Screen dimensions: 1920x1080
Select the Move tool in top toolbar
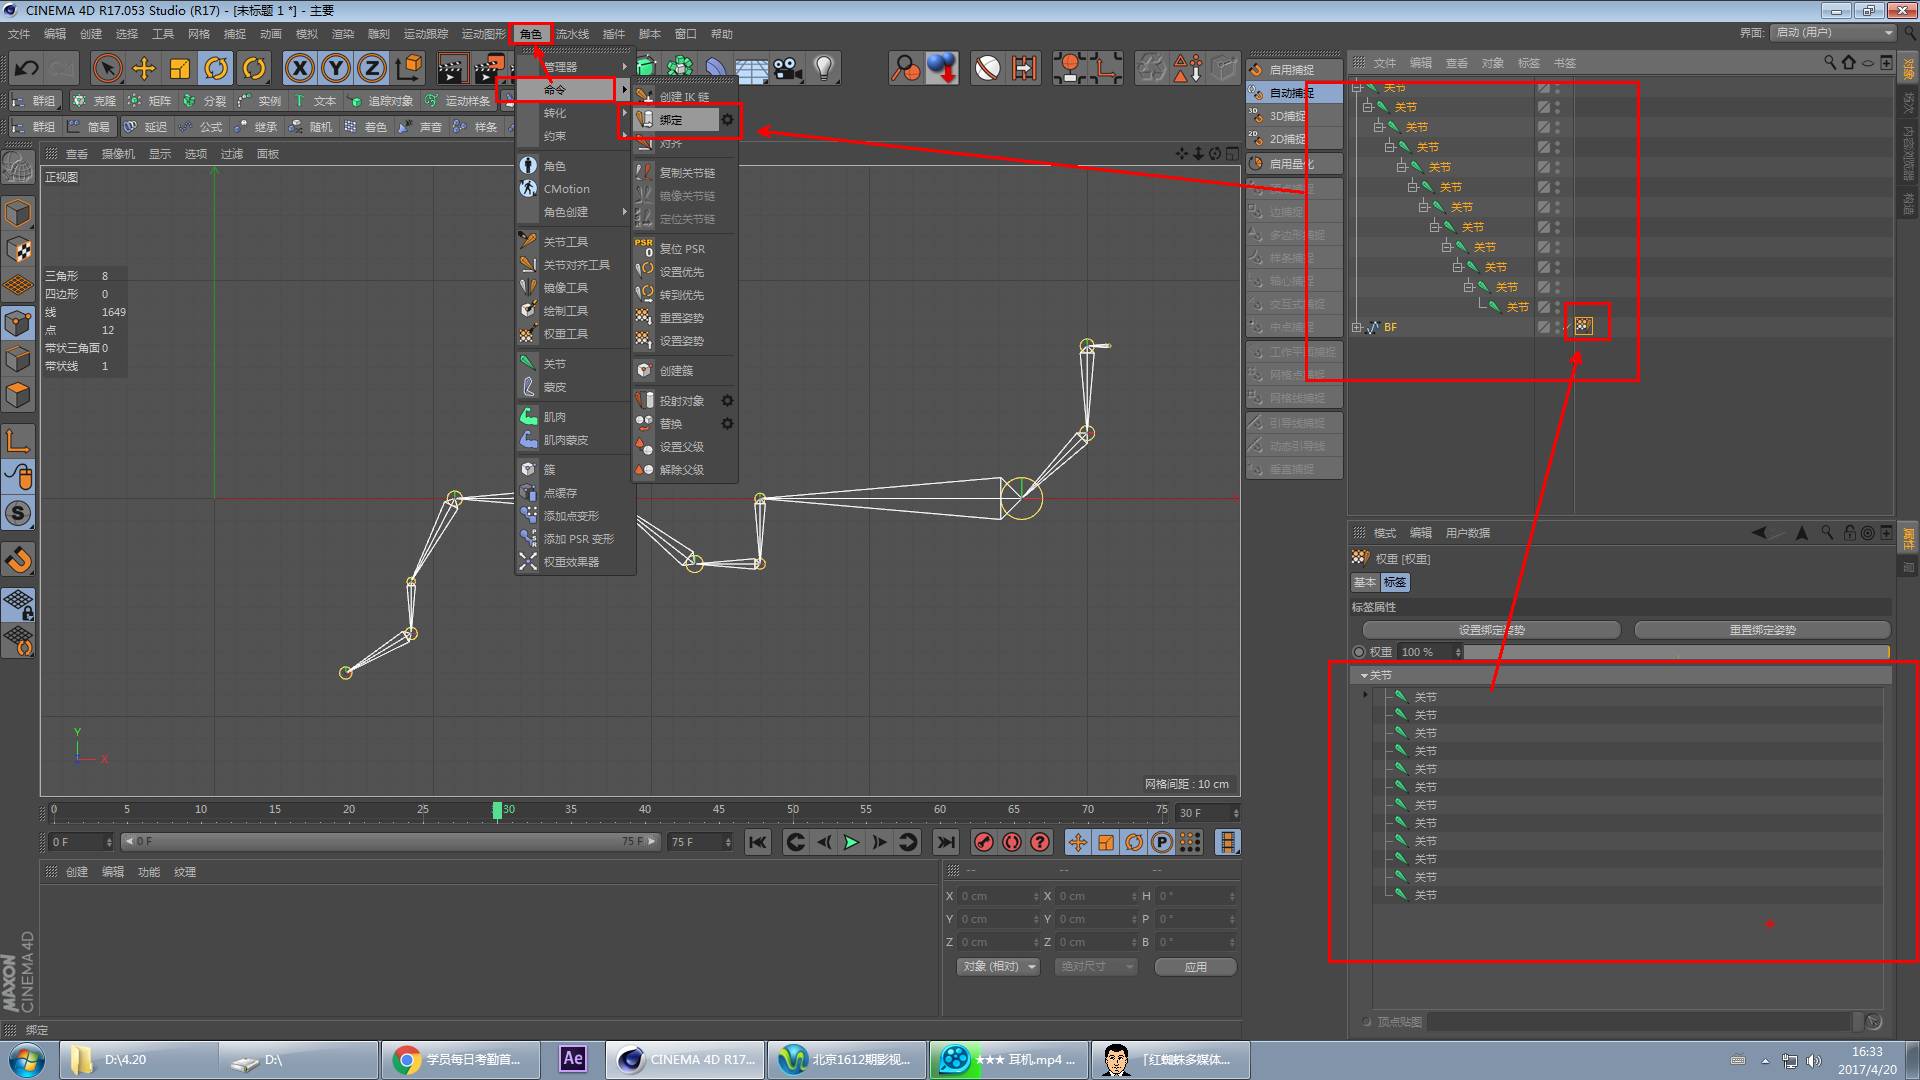[x=144, y=68]
